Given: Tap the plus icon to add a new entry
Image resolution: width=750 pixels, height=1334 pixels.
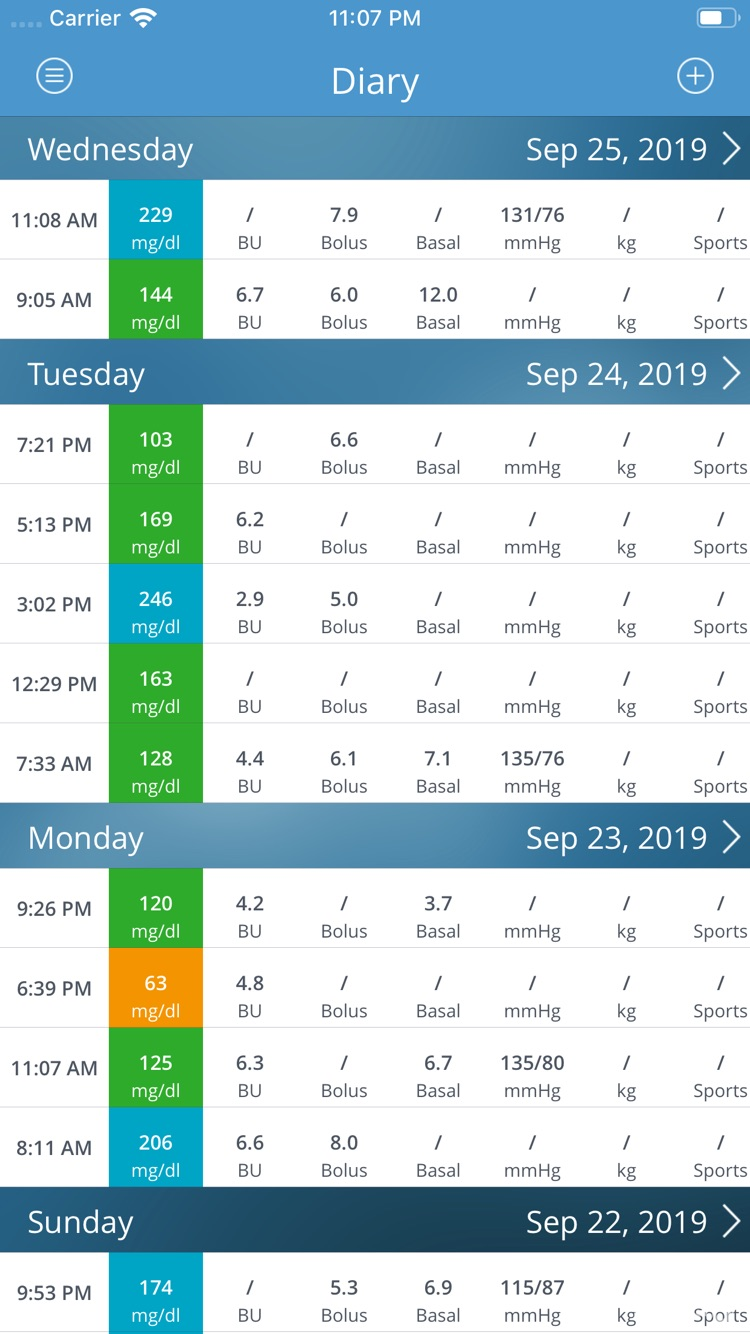Looking at the screenshot, I should [695, 75].
